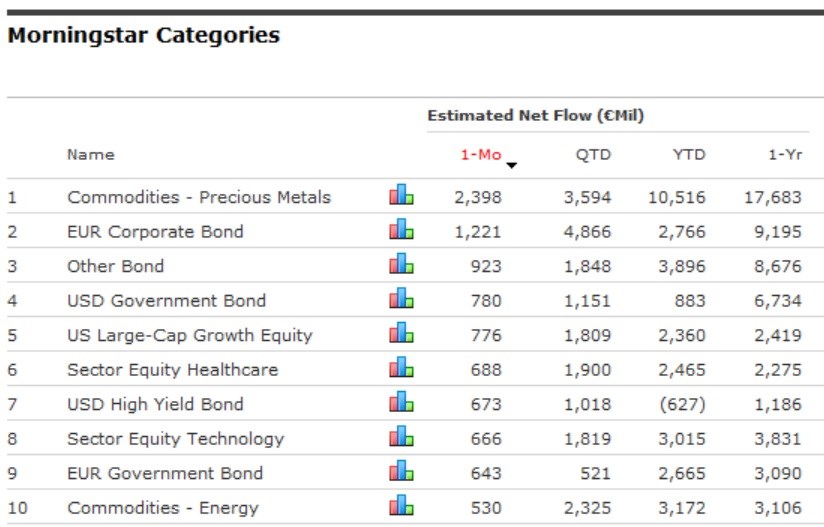Sort by the 1-Yr column header
Image resolution: width=824 pixels, height=527 pixels.
pyautogui.click(x=785, y=155)
